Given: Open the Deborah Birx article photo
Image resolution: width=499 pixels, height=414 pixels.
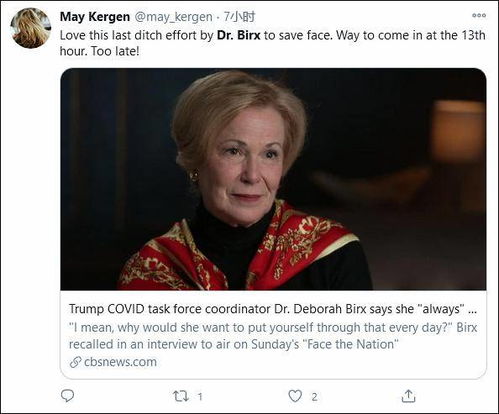Looking at the screenshot, I should coord(273,179).
